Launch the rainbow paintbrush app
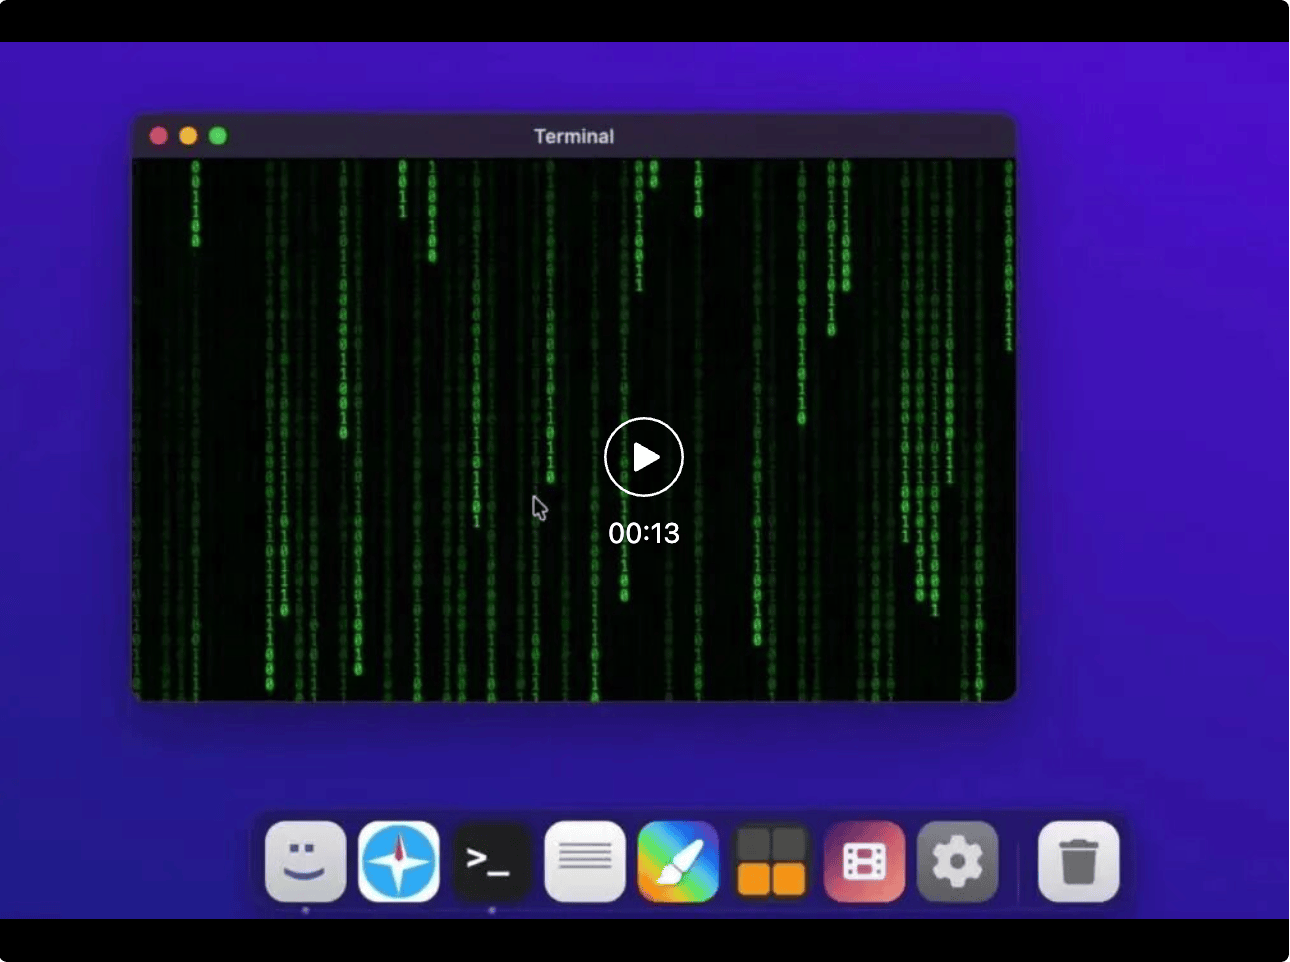Image resolution: width=1290 pixels, height=962 pixels. point(678,861)
